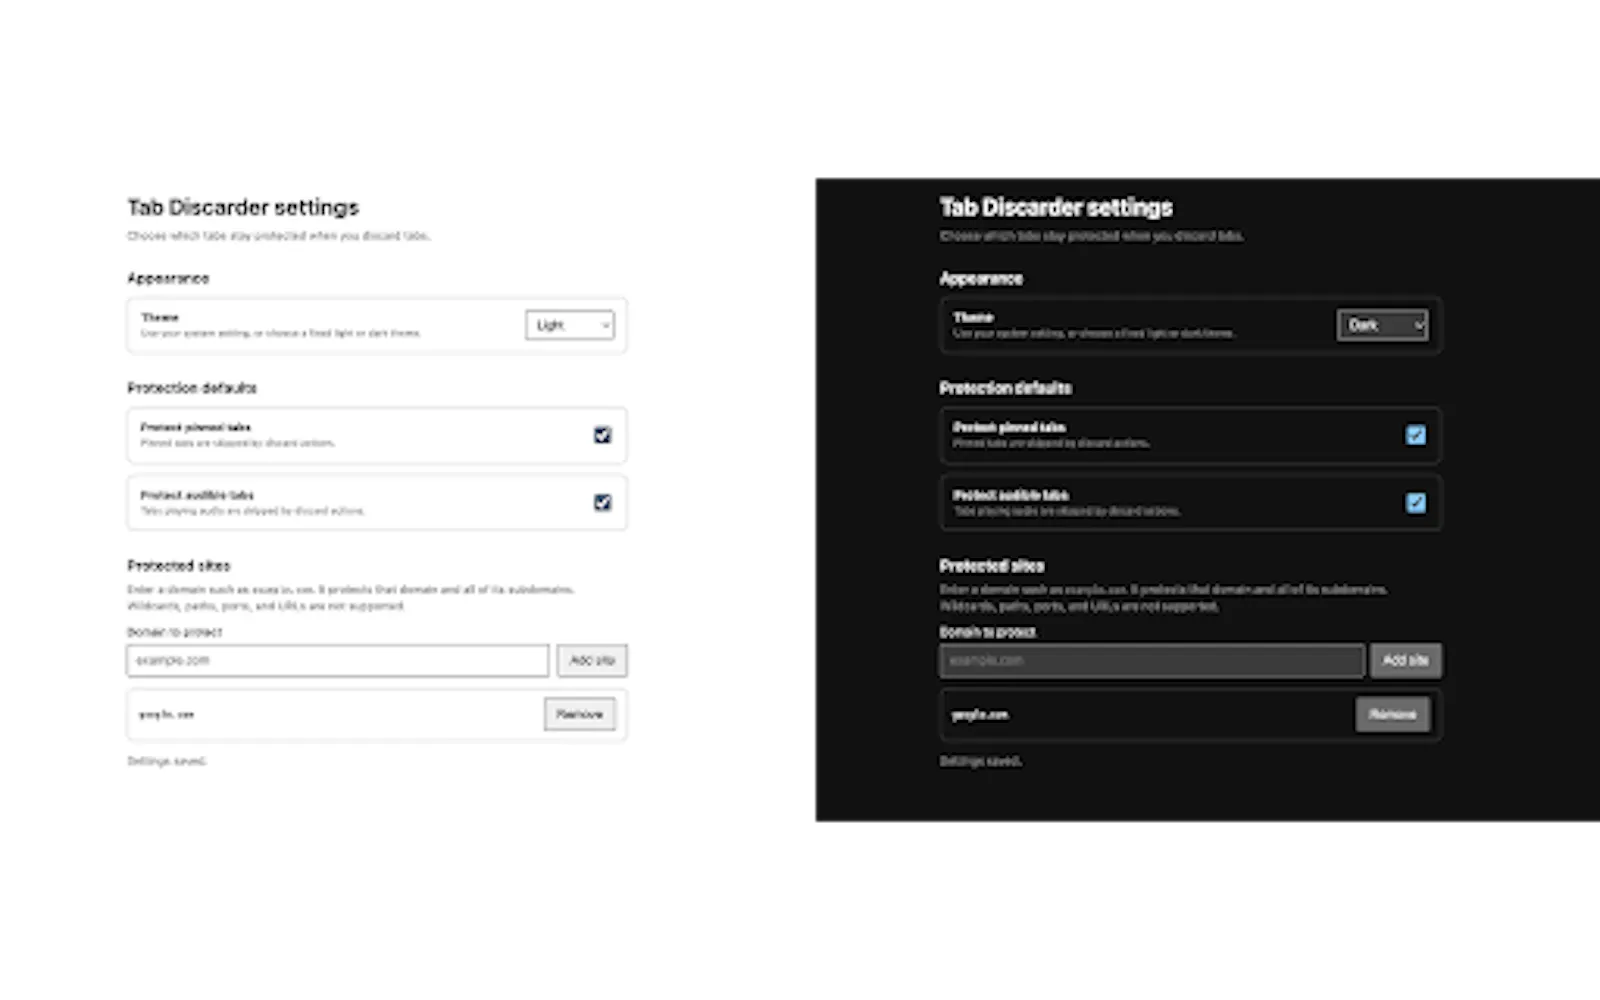Open the Theme dropdown showing Light
The height and width of the screenshot is (1000, 1600).
[570, 325]
